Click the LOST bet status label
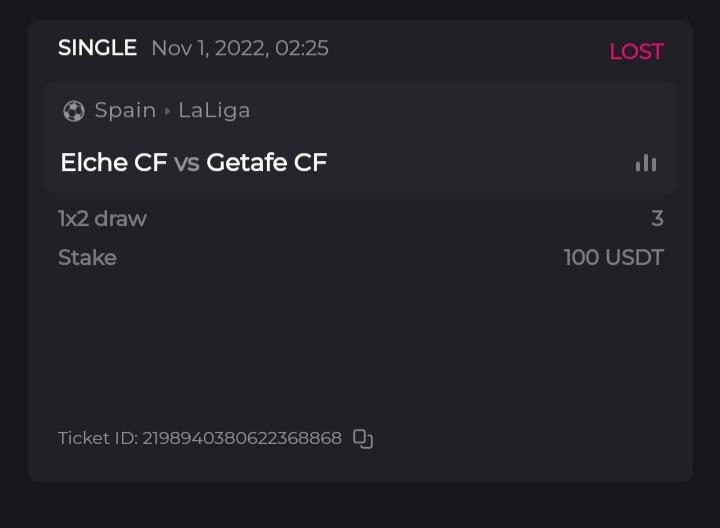This screenshot has width=720, height=528. pyautogui.click(x=636, y=52)
